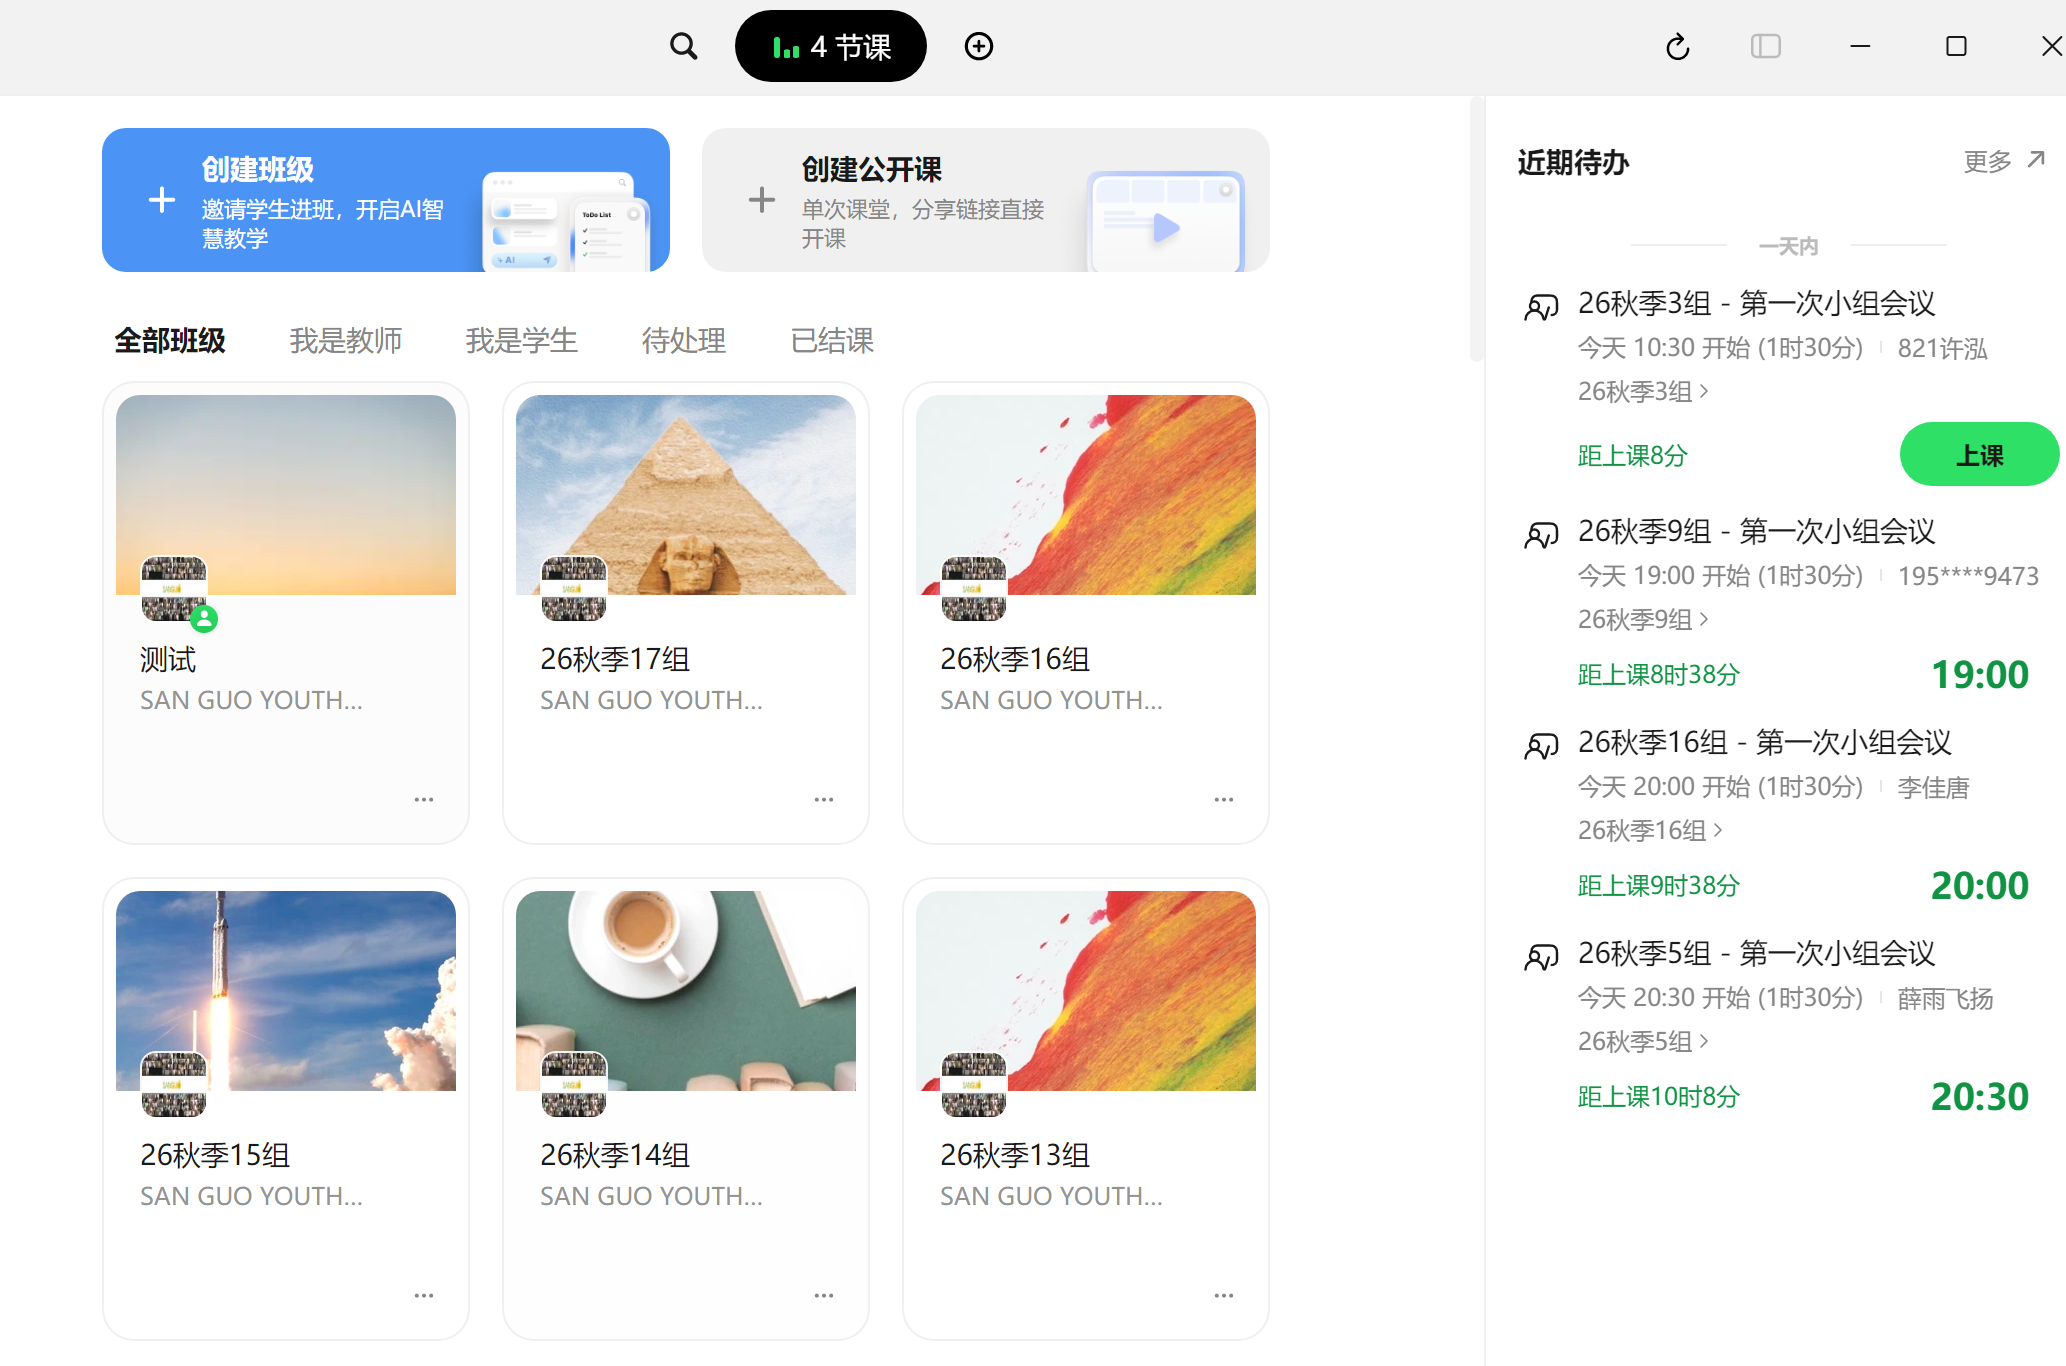Click the 19:00 start time
The height and width of the screenshot is (1366, 2066).
(1979, 675)
